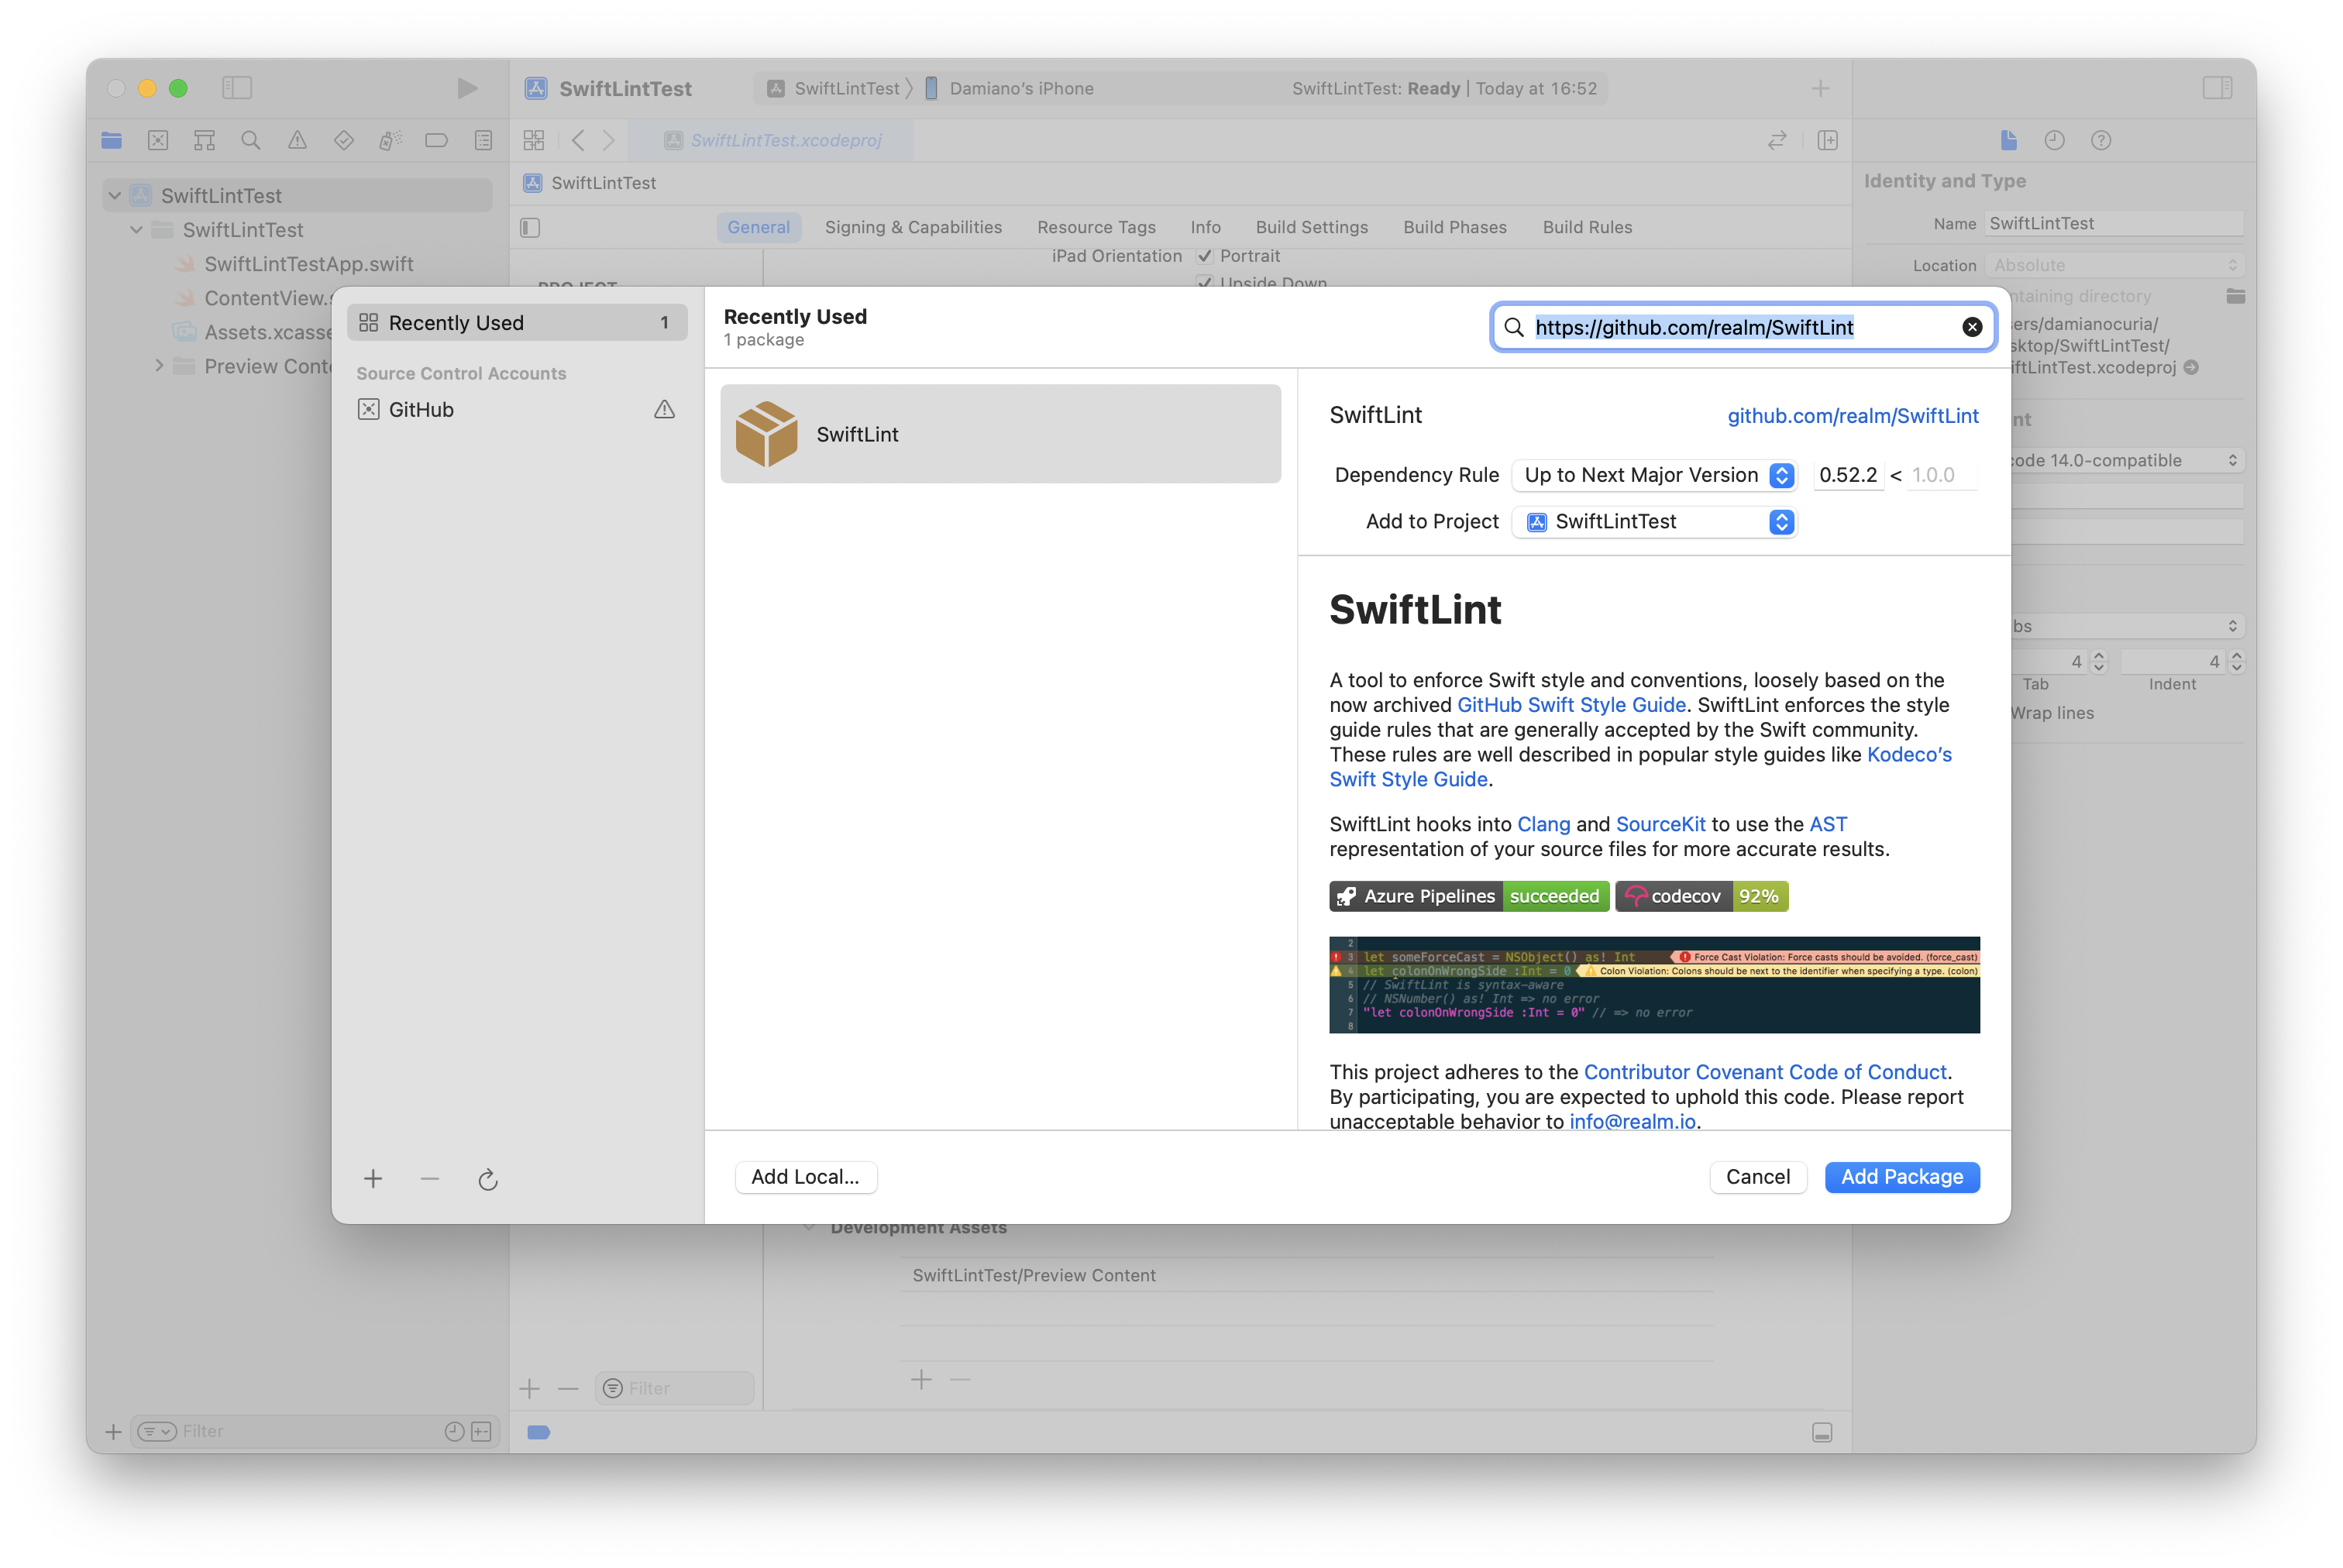Viewport: 2343px width, 1568px height.
Task: Click the SwiftLint package icon
Action: point(765,432)
